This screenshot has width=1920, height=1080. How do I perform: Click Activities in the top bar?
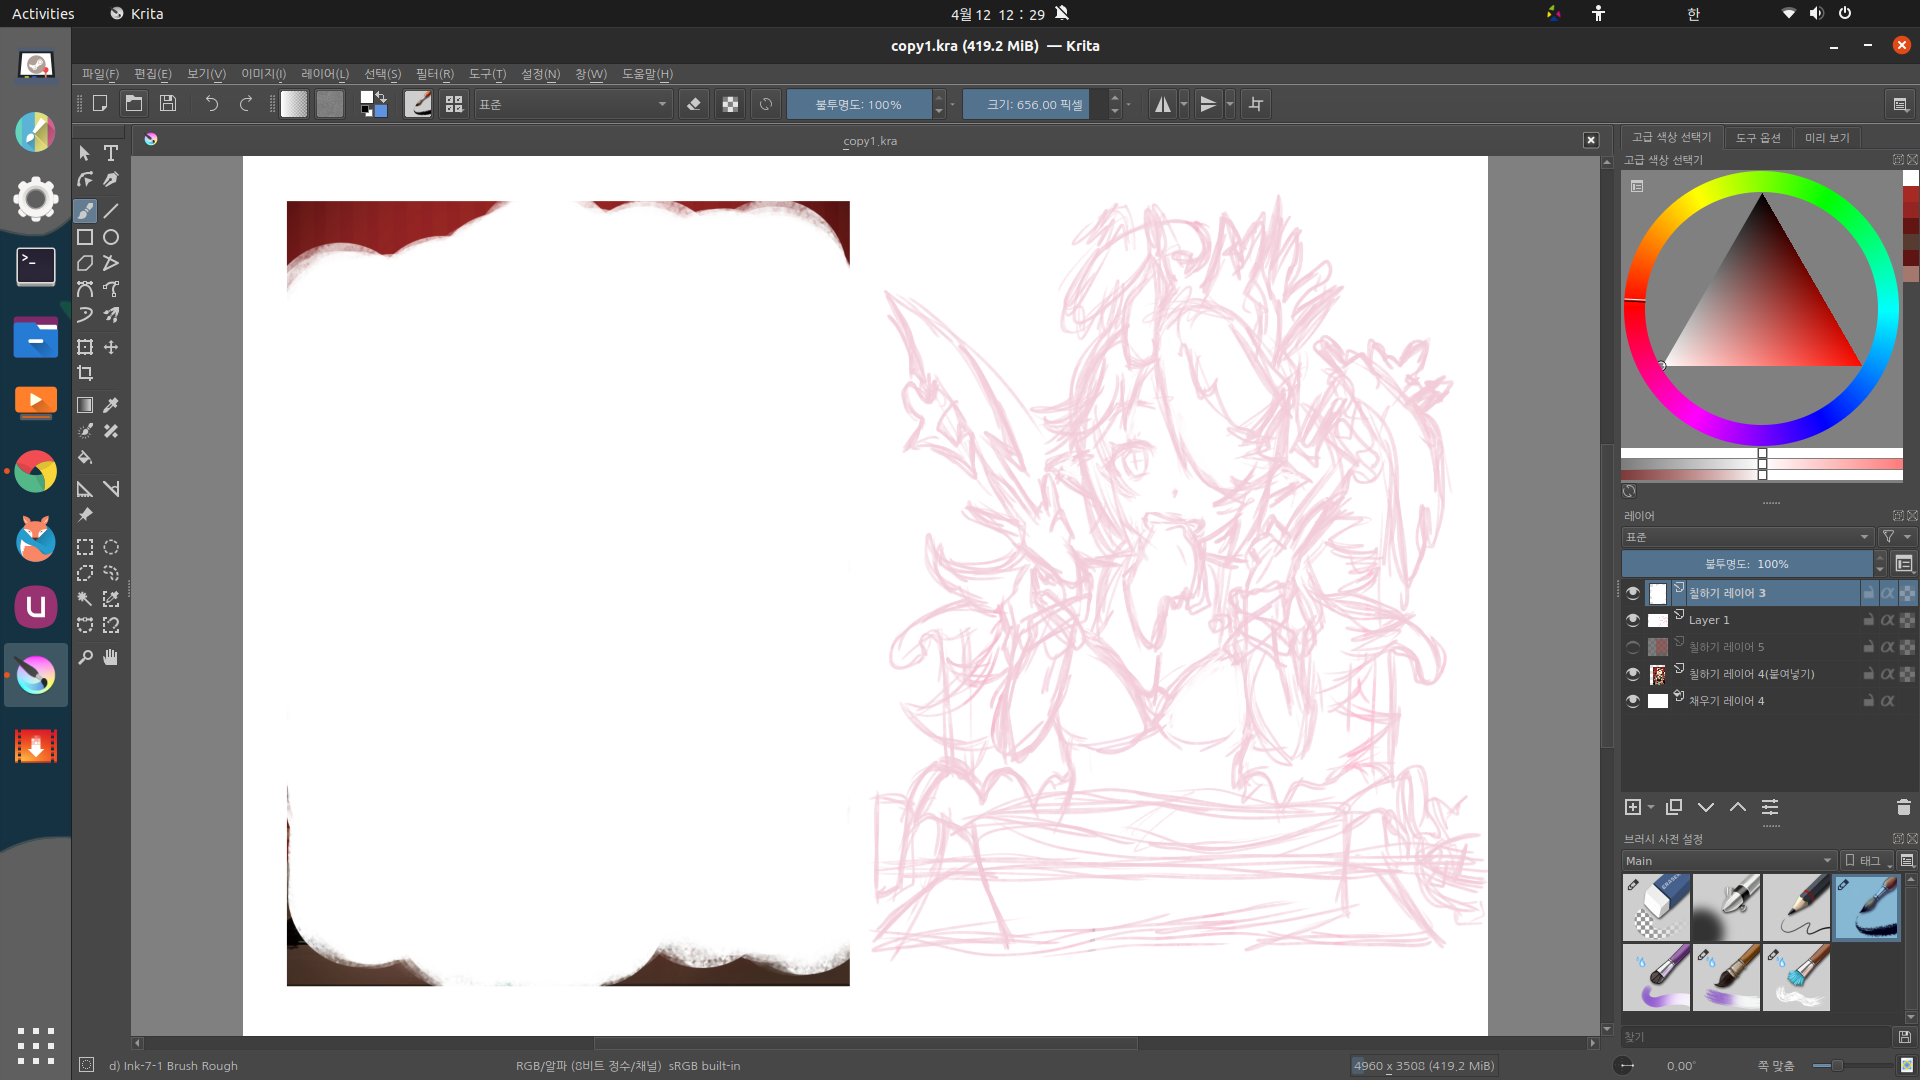pos(43,14)
